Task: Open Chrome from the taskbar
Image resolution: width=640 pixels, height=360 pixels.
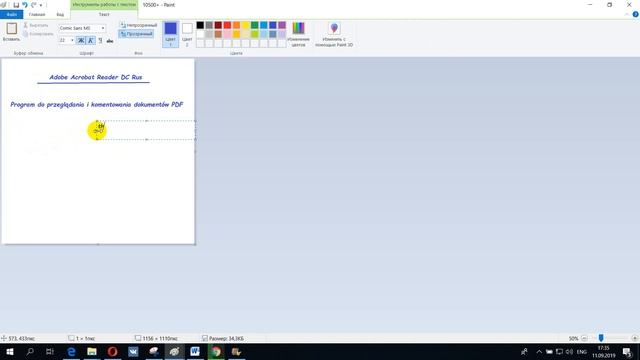Action: [216, 351]
